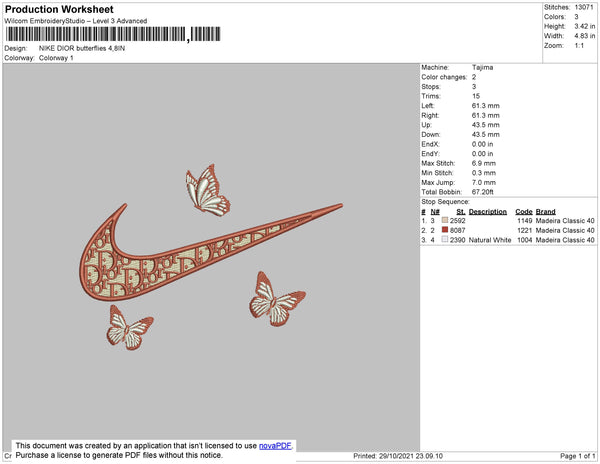
Task: Click the Max Jump value 7.0 mm
Action: pos(484,182)
